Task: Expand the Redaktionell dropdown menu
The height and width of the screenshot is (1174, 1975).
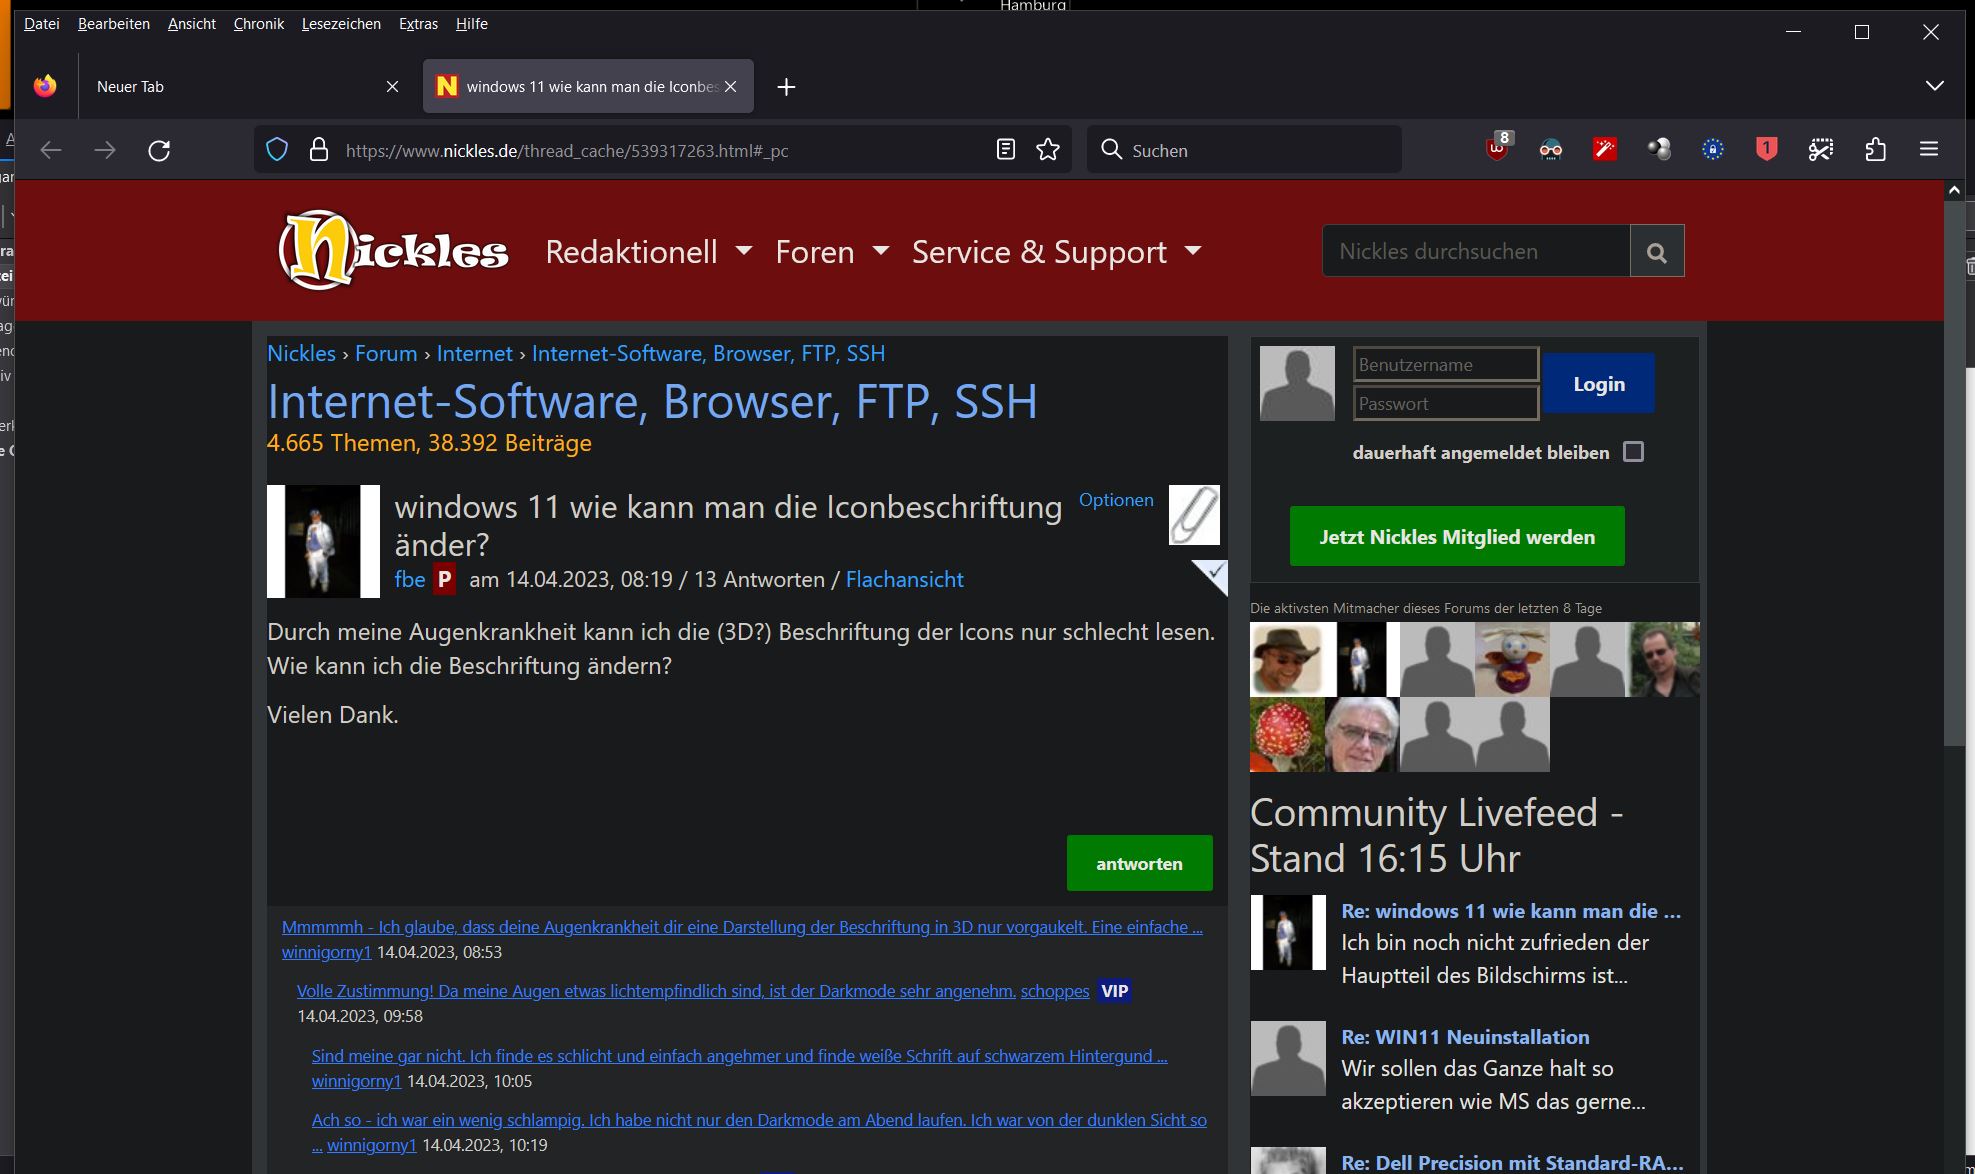Action: point(648,252)
